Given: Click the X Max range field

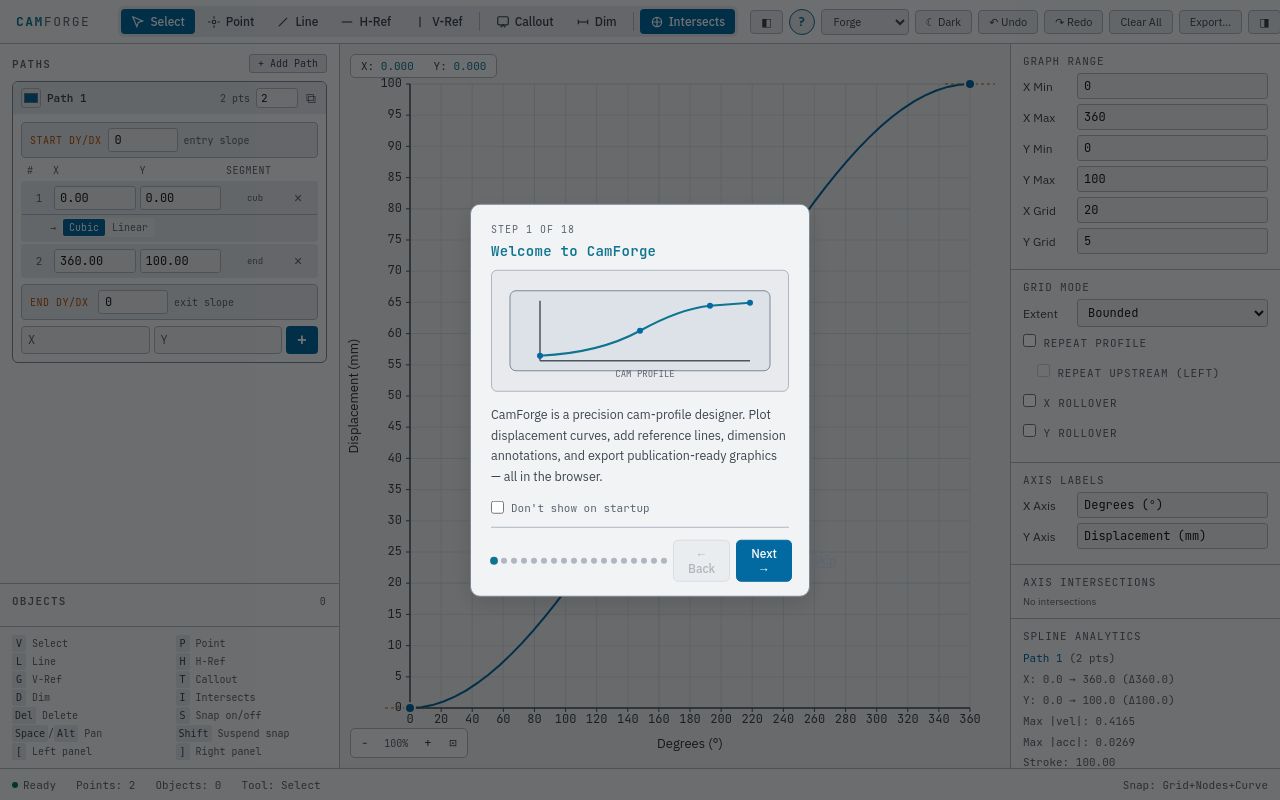Looking at the screenshot, I should (x=1172, y=117).
